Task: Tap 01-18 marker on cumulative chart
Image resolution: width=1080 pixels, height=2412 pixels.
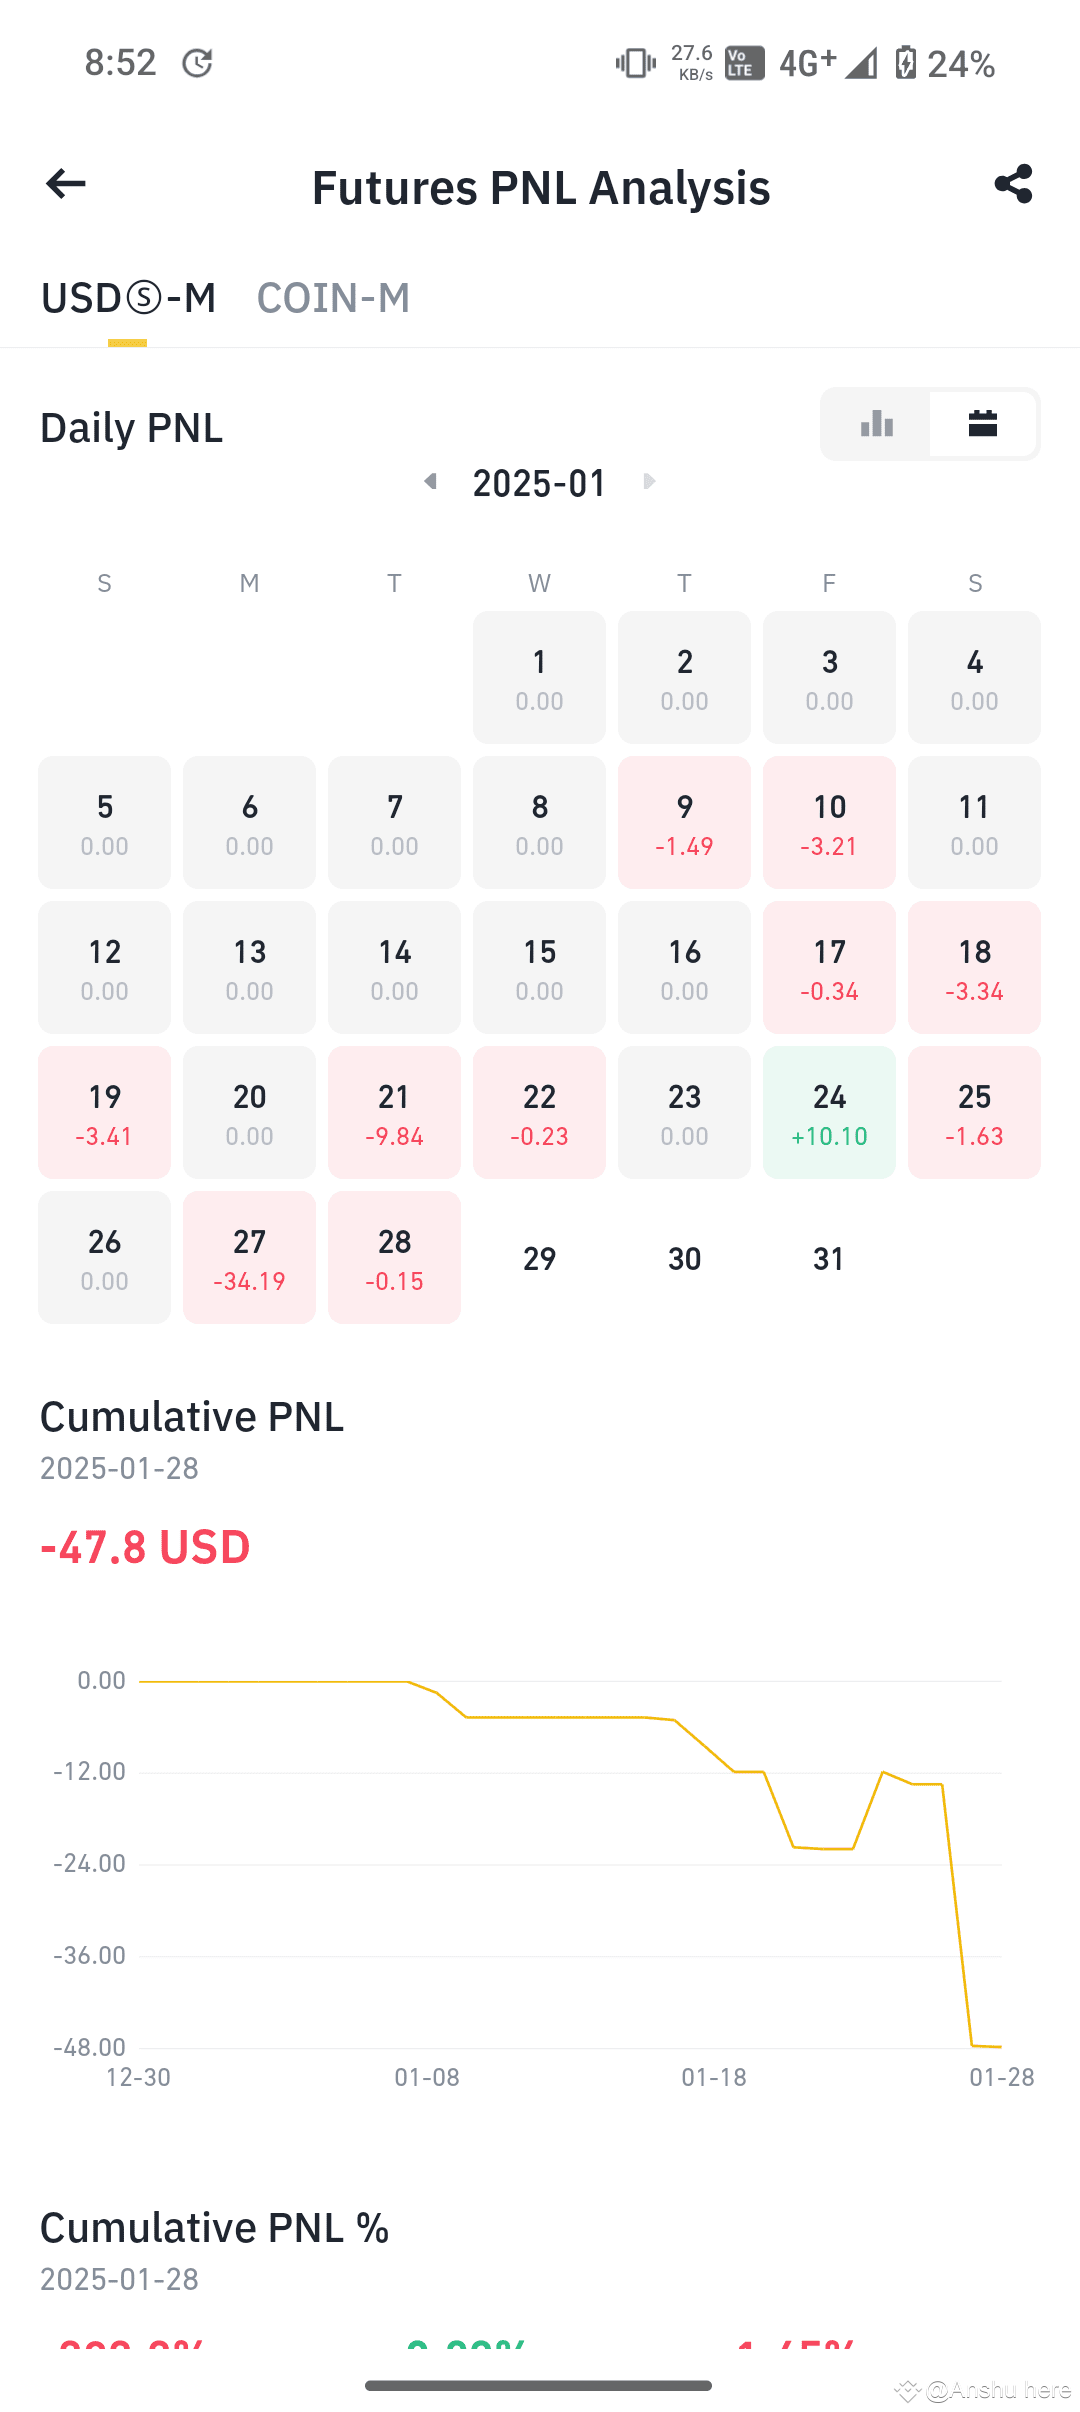Action: click(x=714, y=2078)
